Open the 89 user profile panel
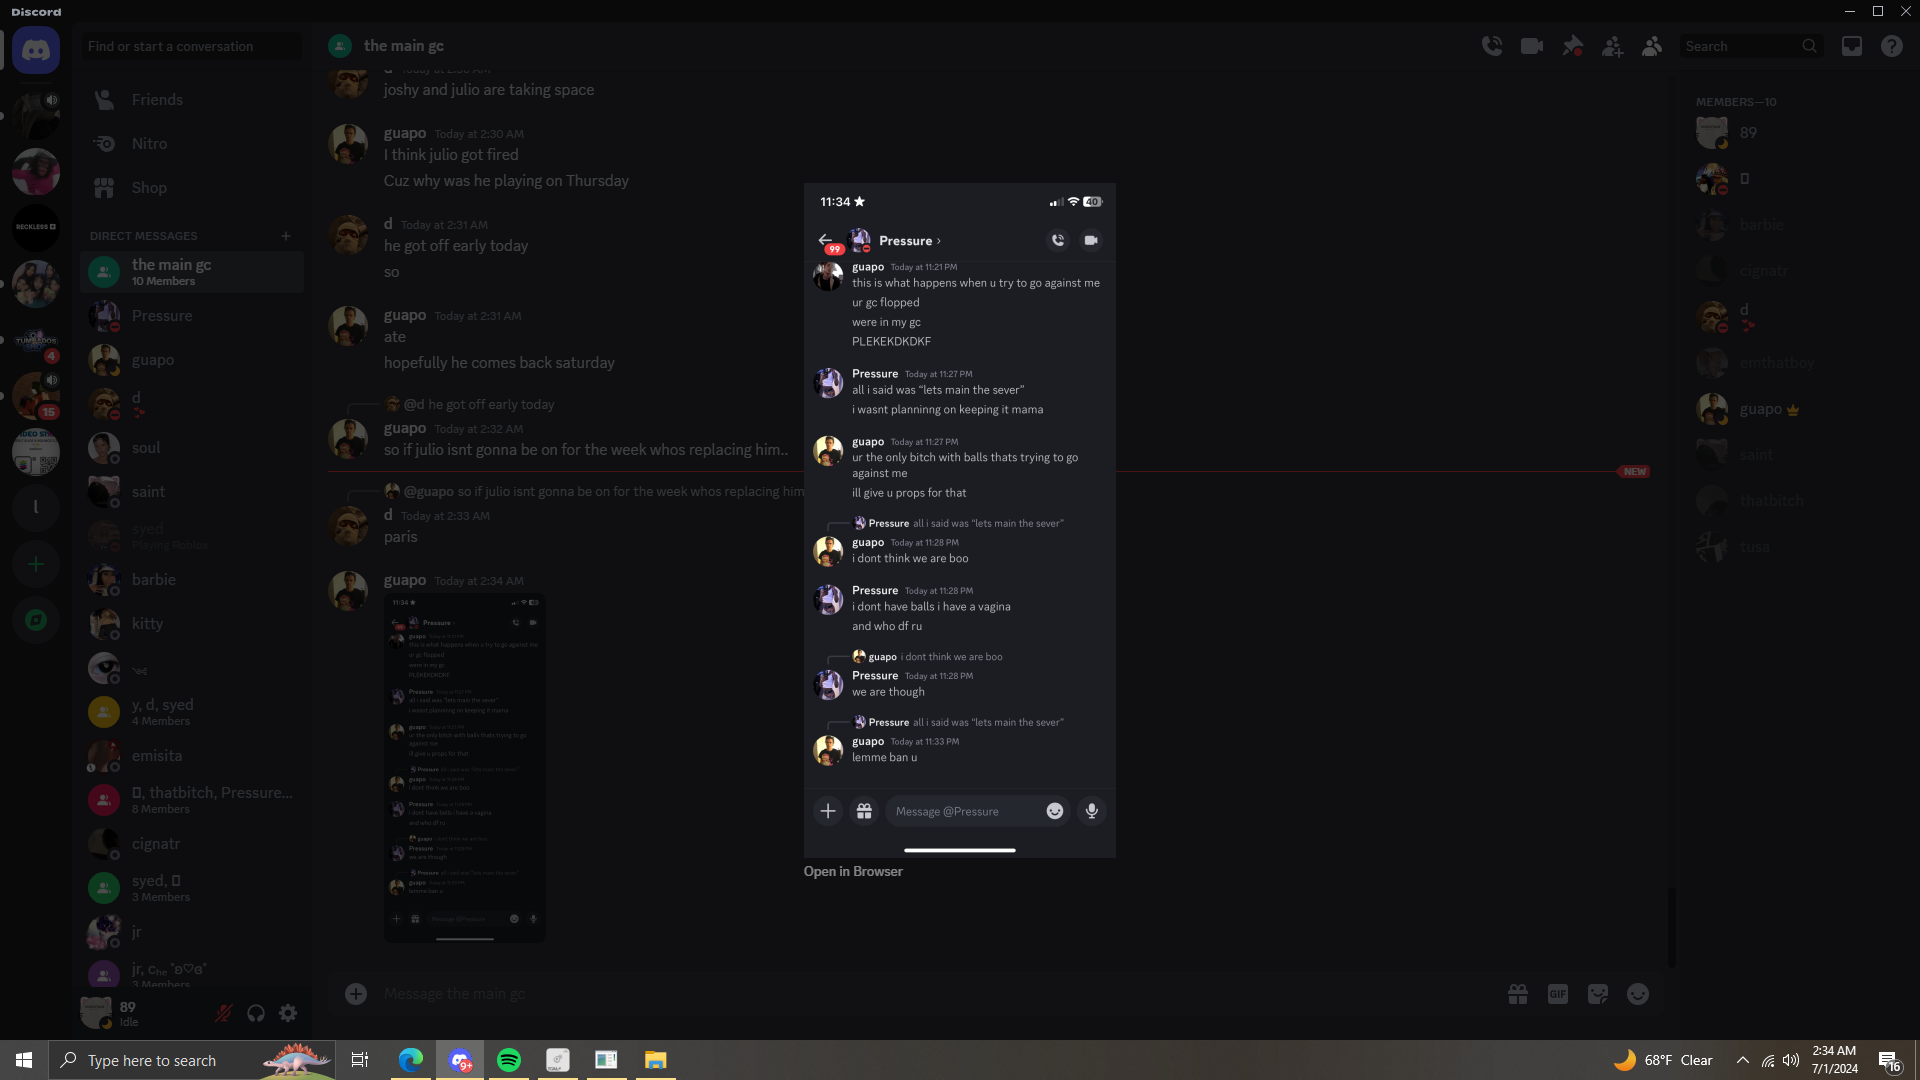 142,1013
